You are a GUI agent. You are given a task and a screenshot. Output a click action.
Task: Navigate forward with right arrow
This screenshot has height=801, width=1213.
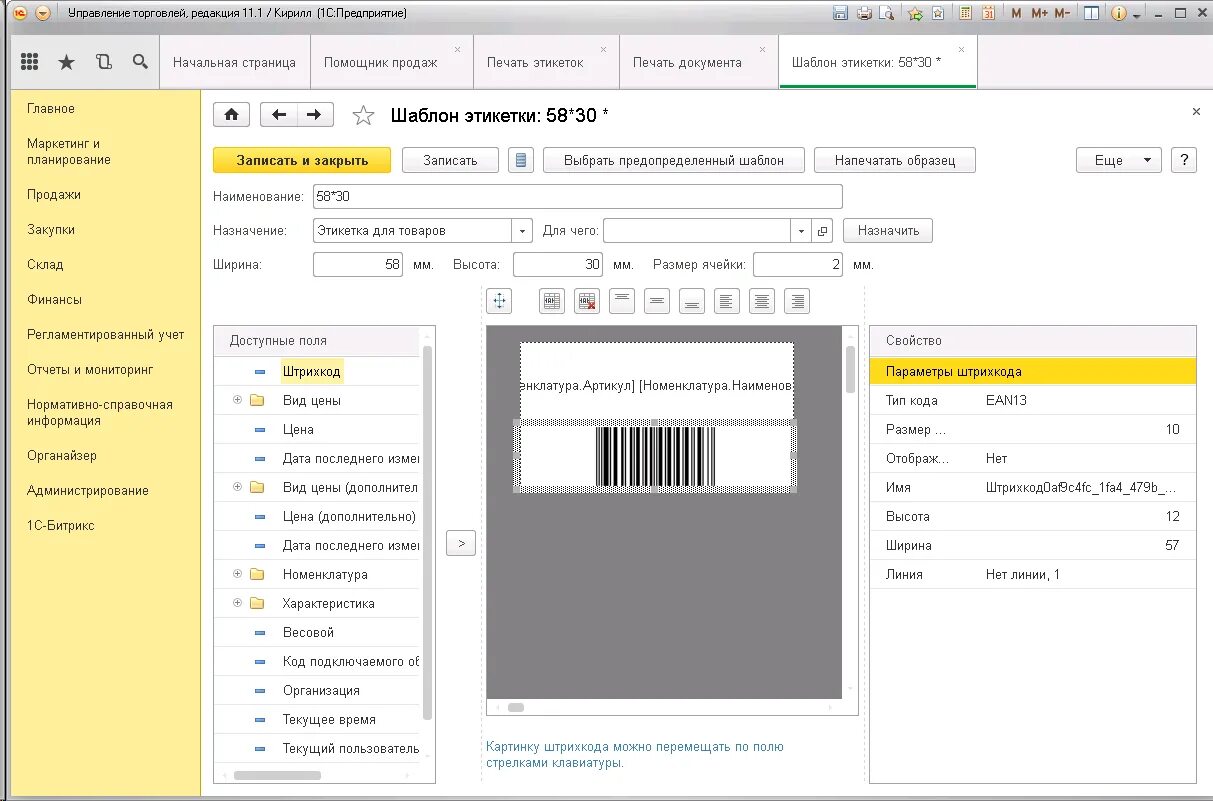314,115
